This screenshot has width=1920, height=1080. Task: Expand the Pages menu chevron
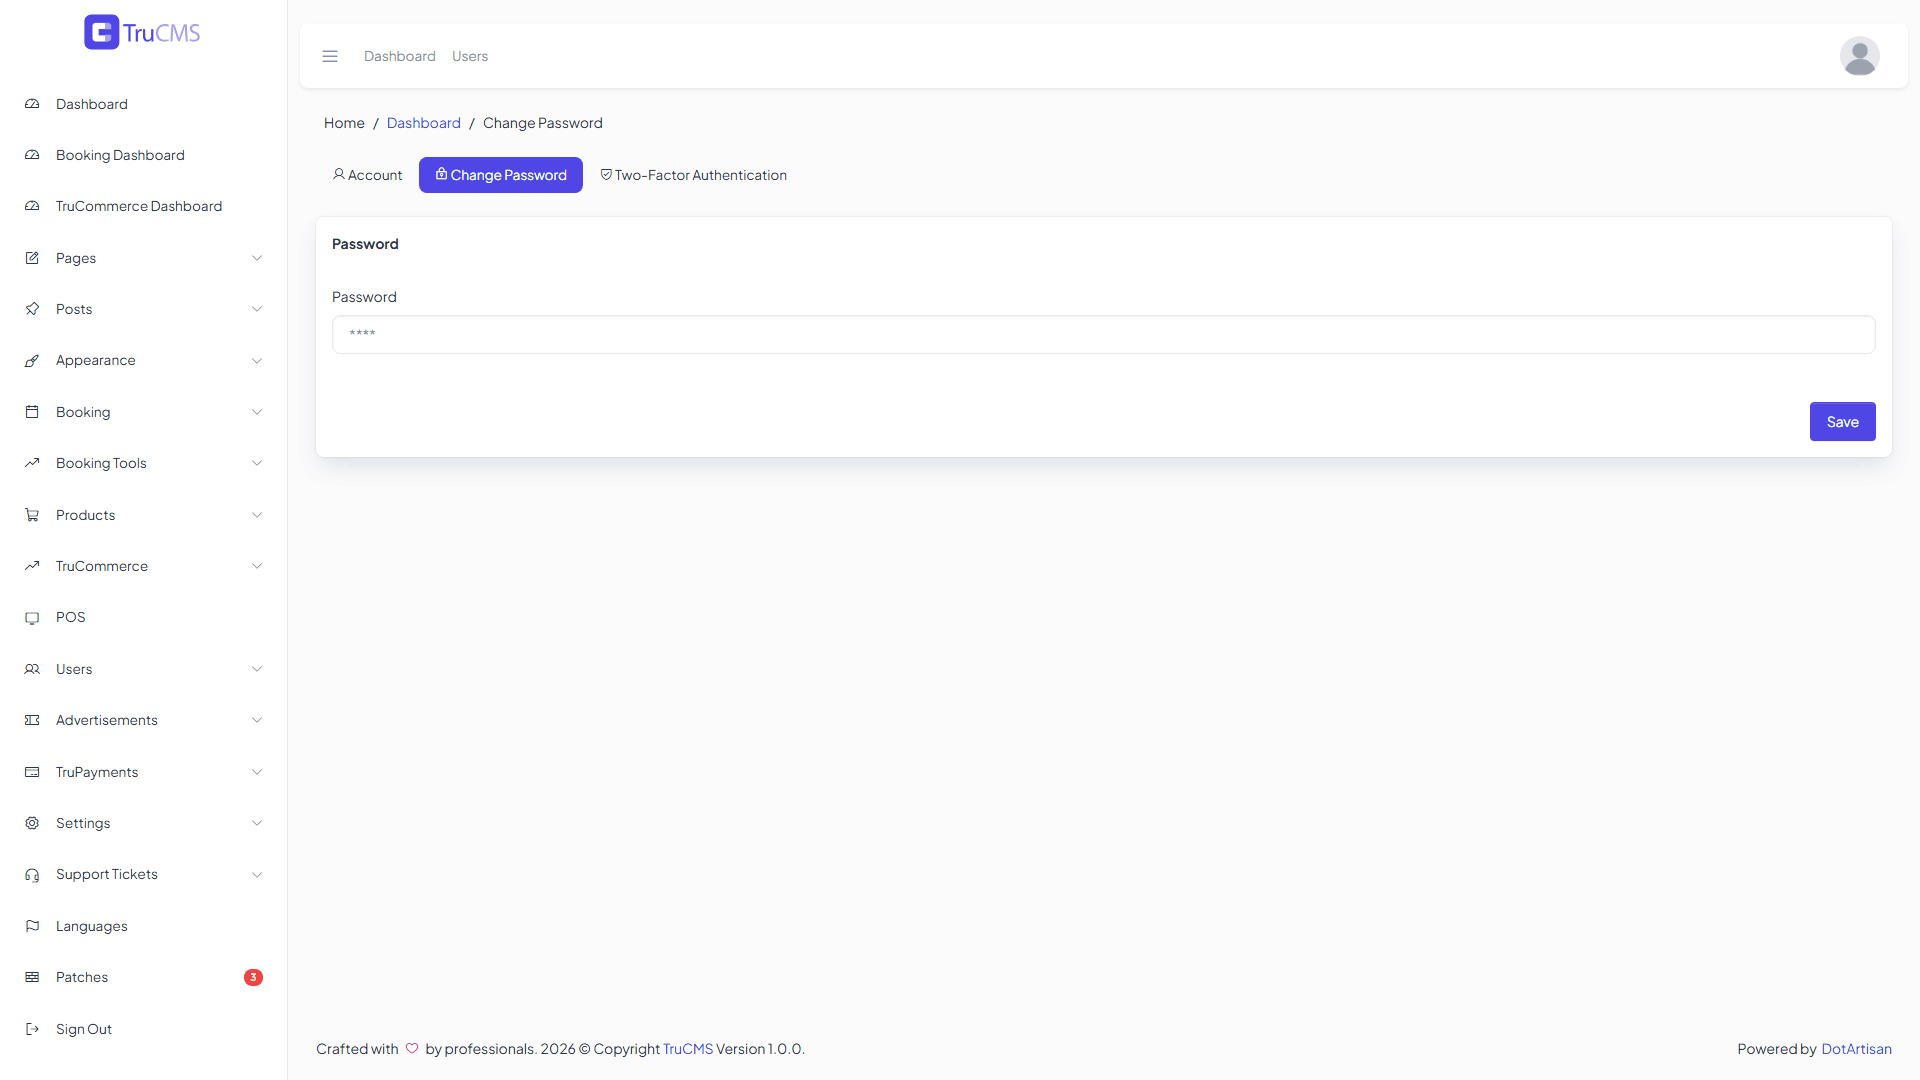(x=257, y=258)
